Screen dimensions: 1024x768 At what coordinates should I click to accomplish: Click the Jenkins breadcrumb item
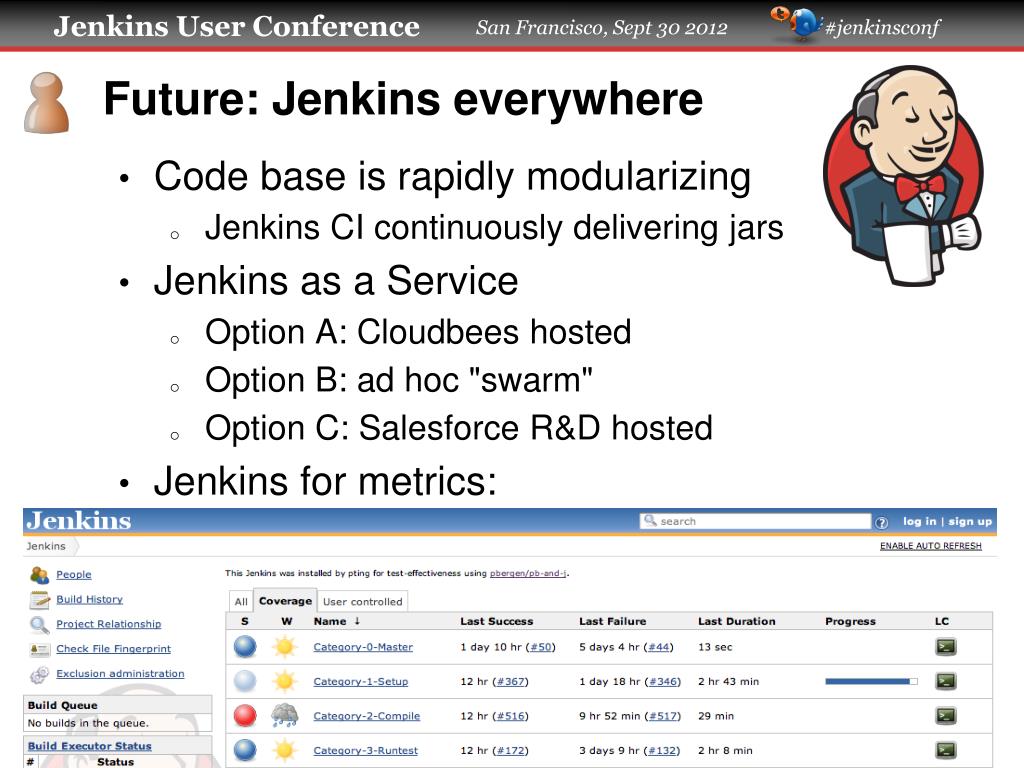[46, 546]
